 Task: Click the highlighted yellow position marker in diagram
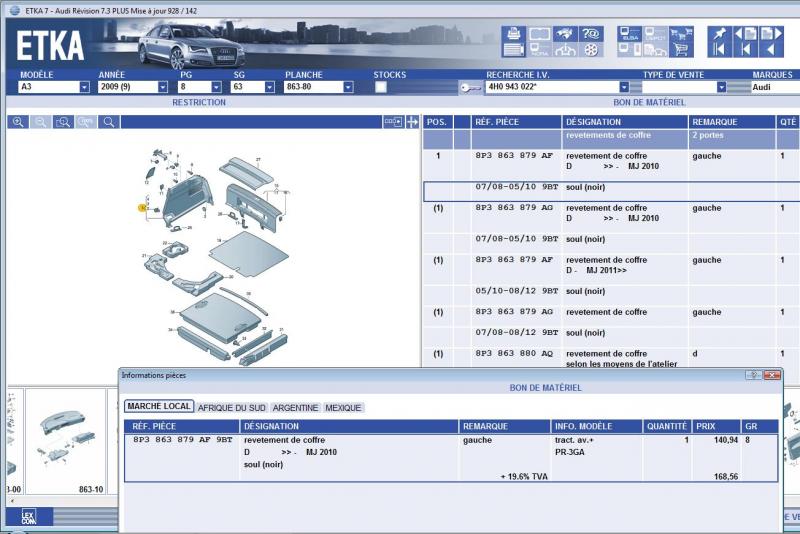(142, 208)
